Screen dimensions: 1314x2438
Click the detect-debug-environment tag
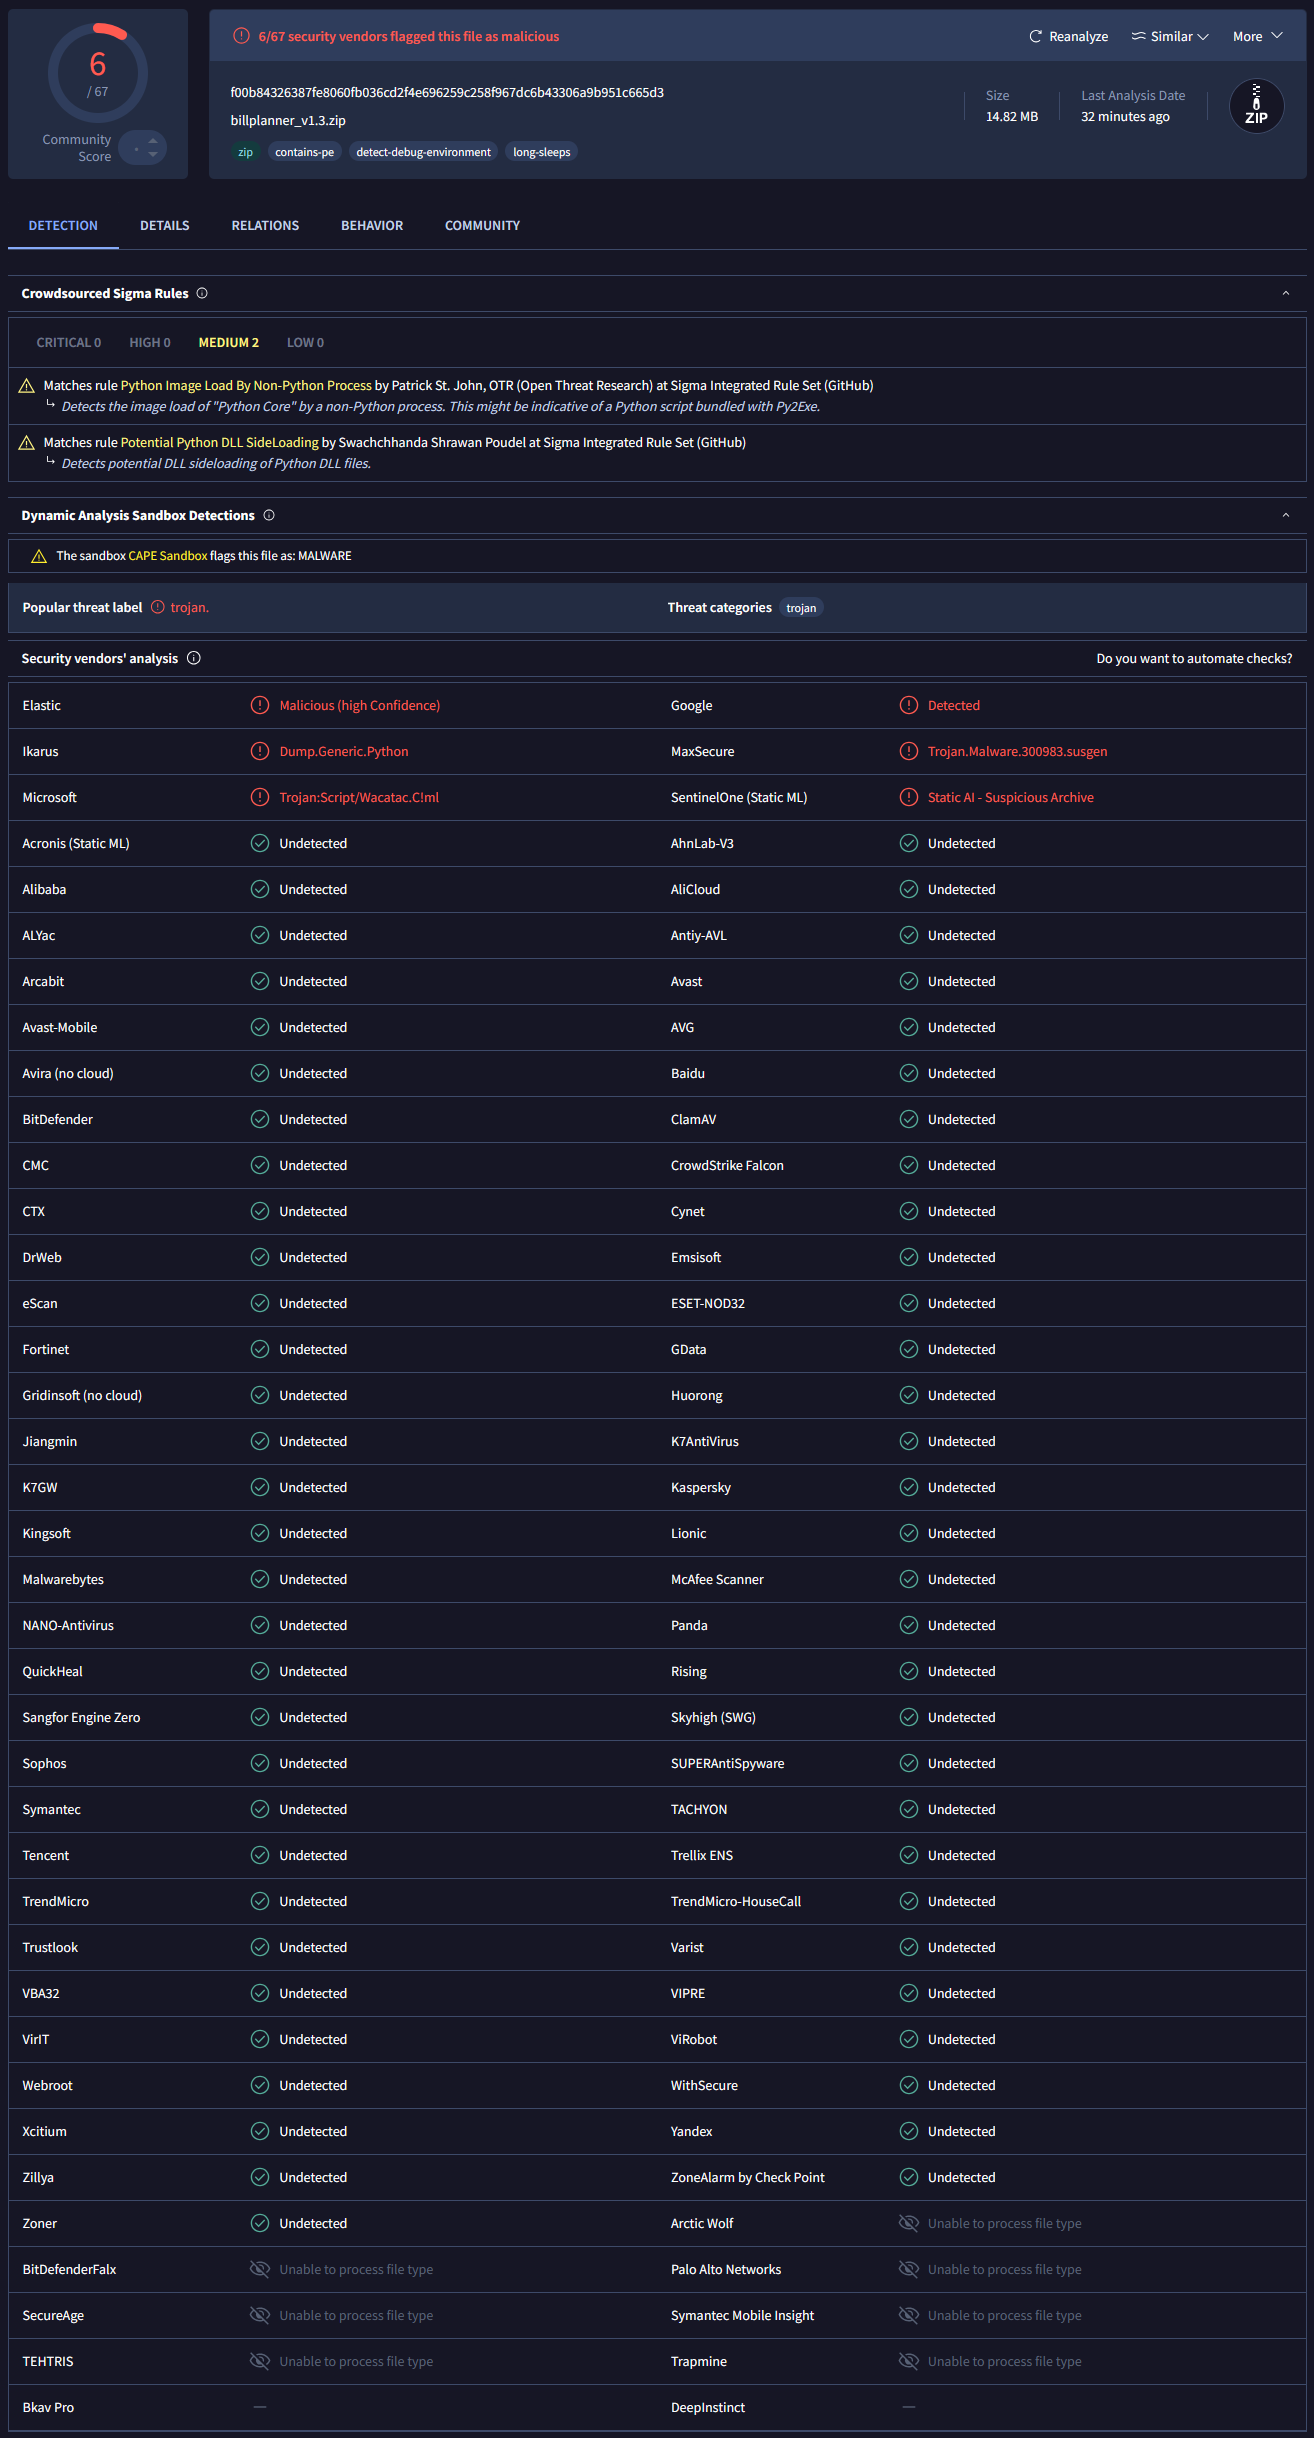(423, 152)
